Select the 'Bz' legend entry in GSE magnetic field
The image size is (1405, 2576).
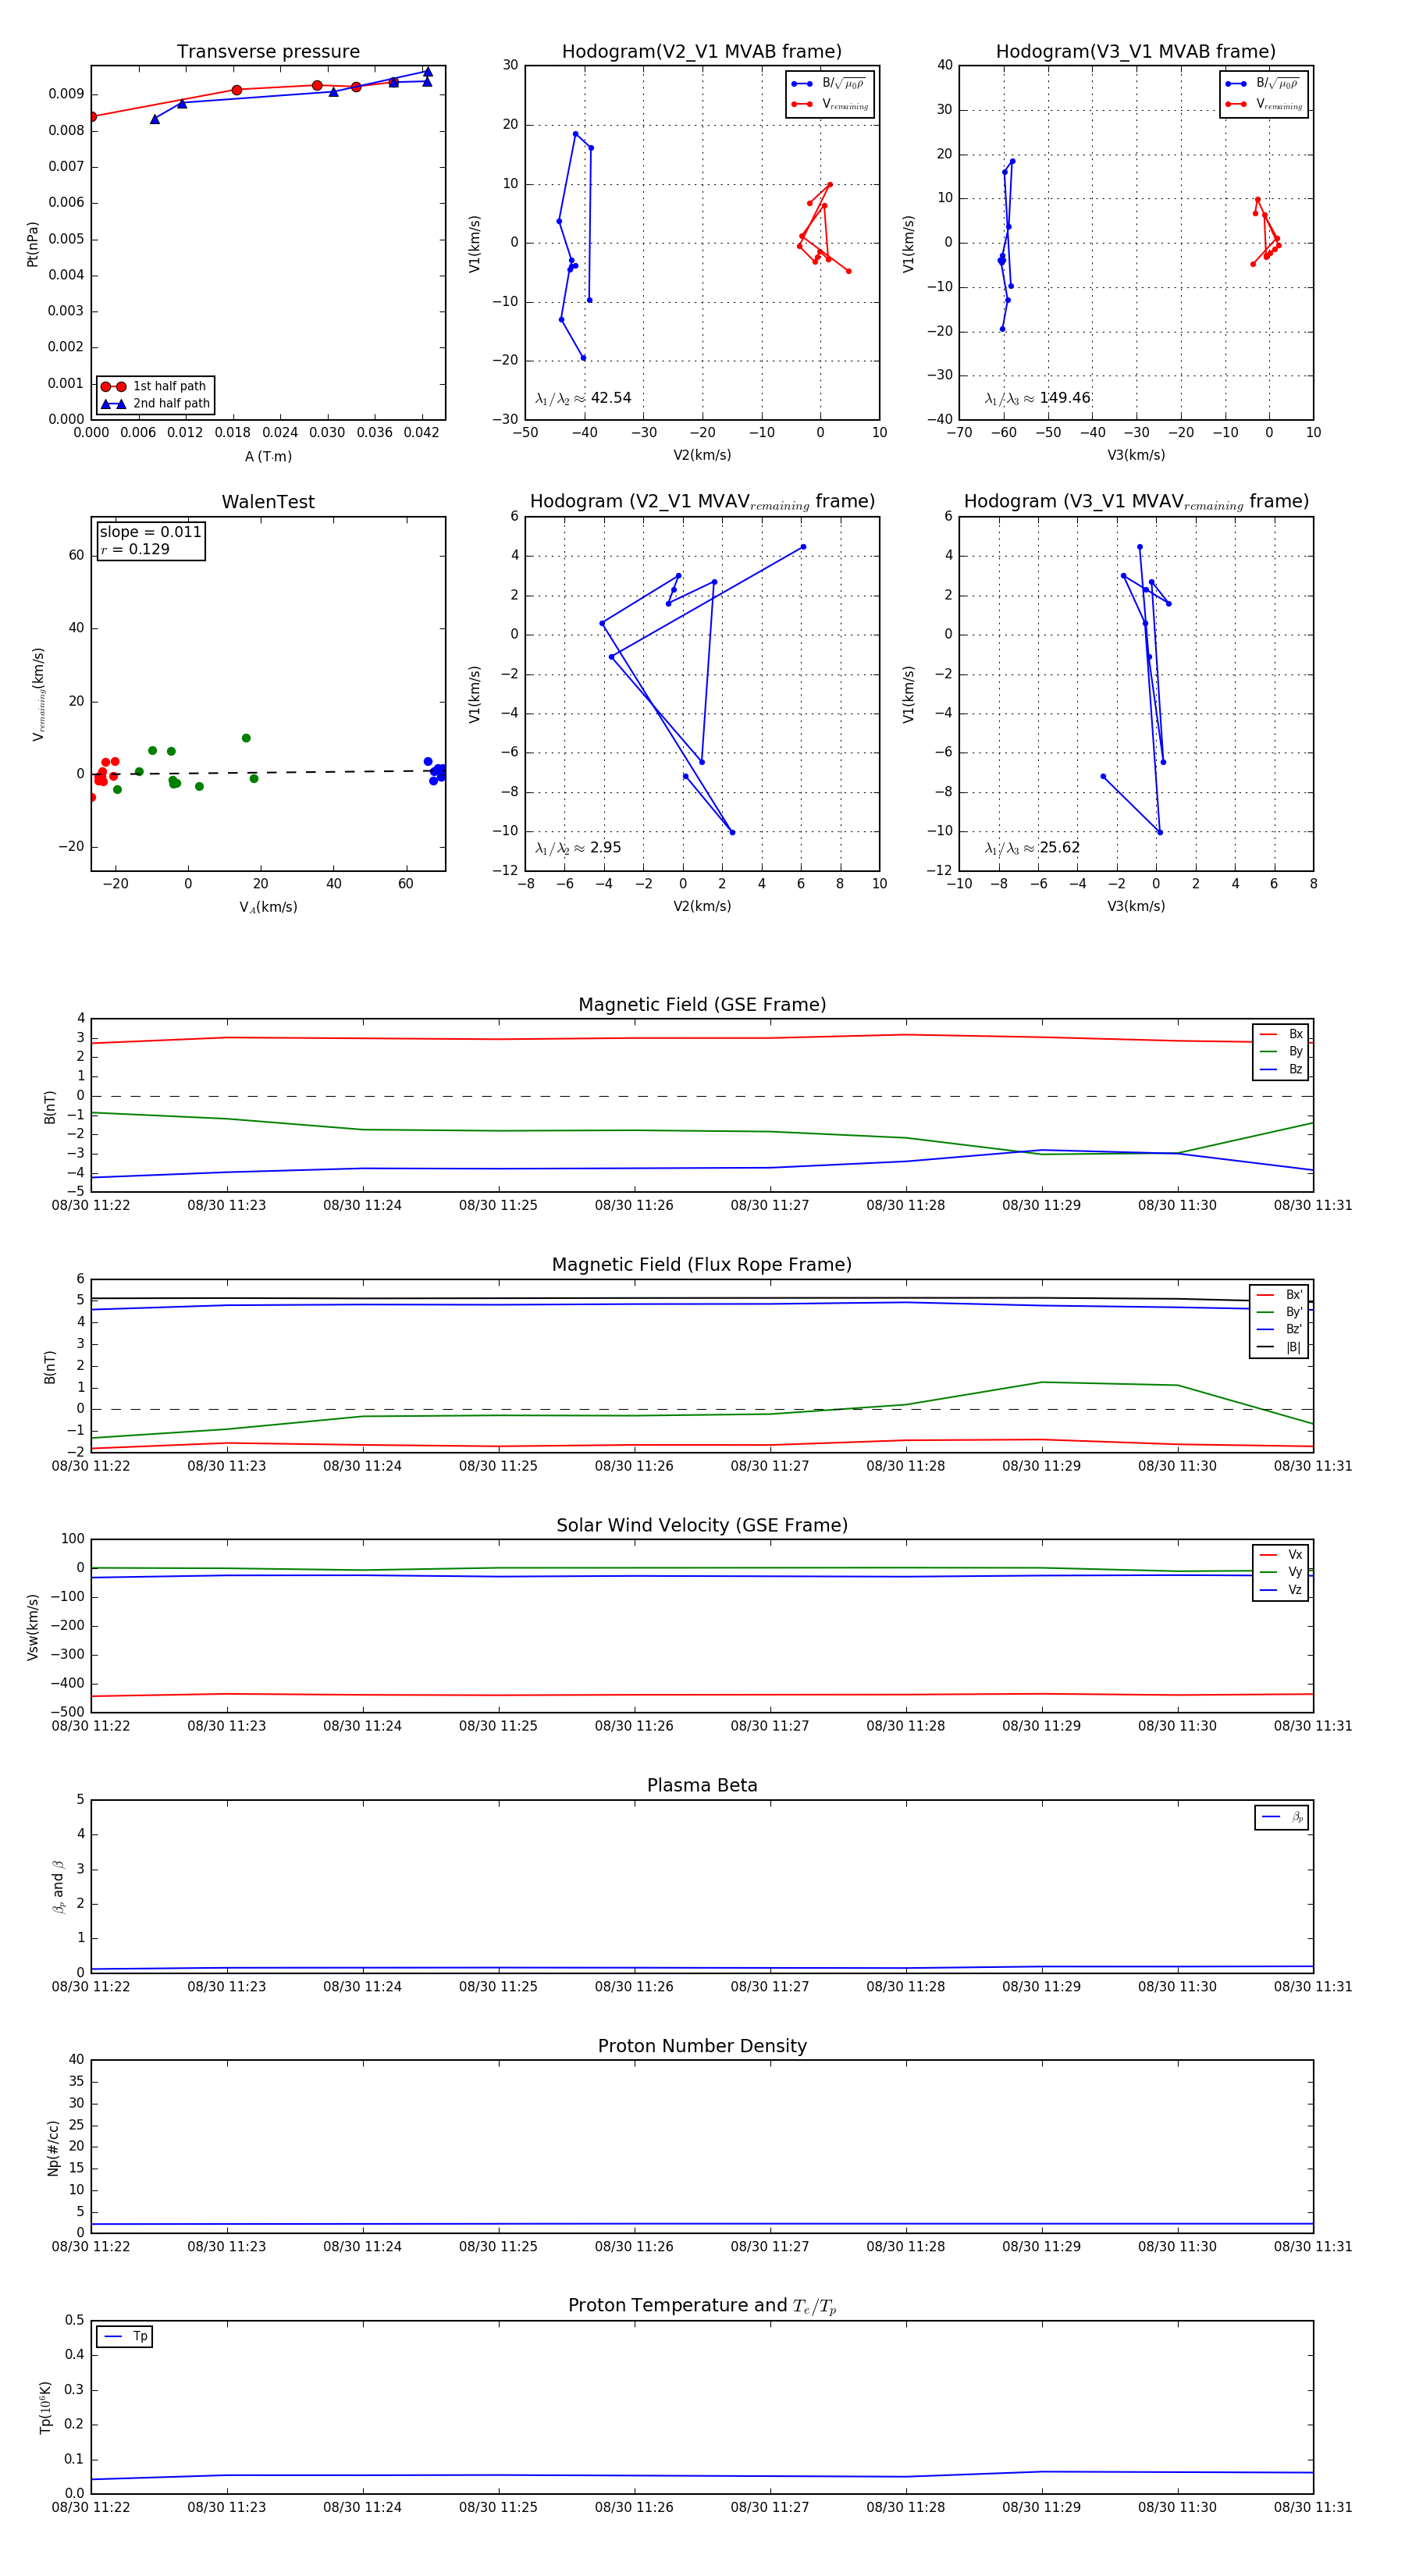1282,1070
